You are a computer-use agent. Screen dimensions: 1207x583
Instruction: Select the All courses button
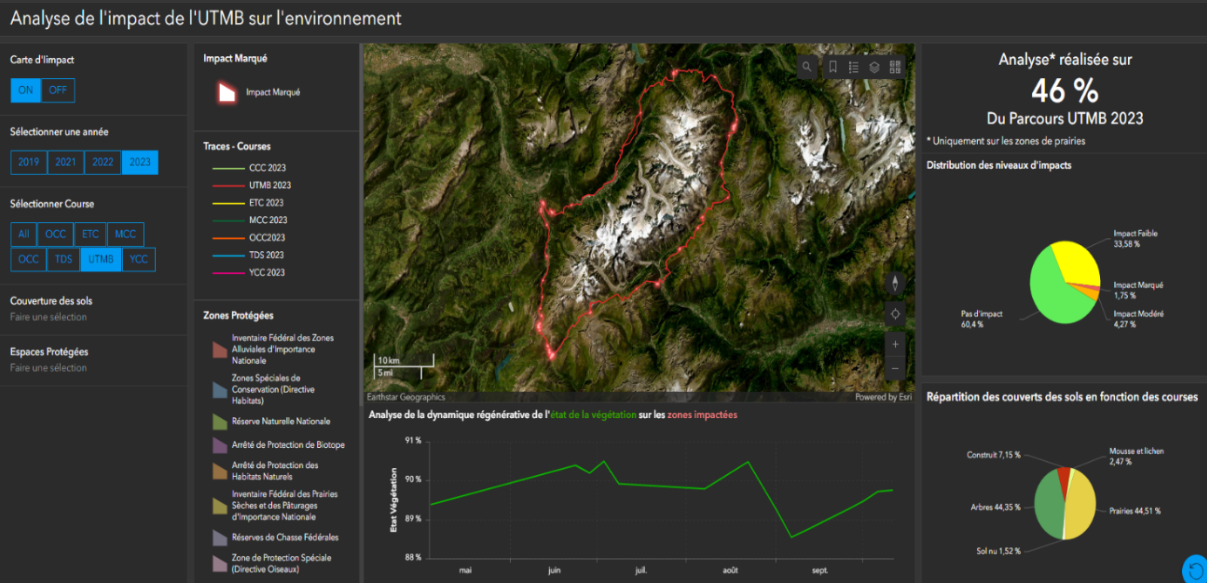24,234
